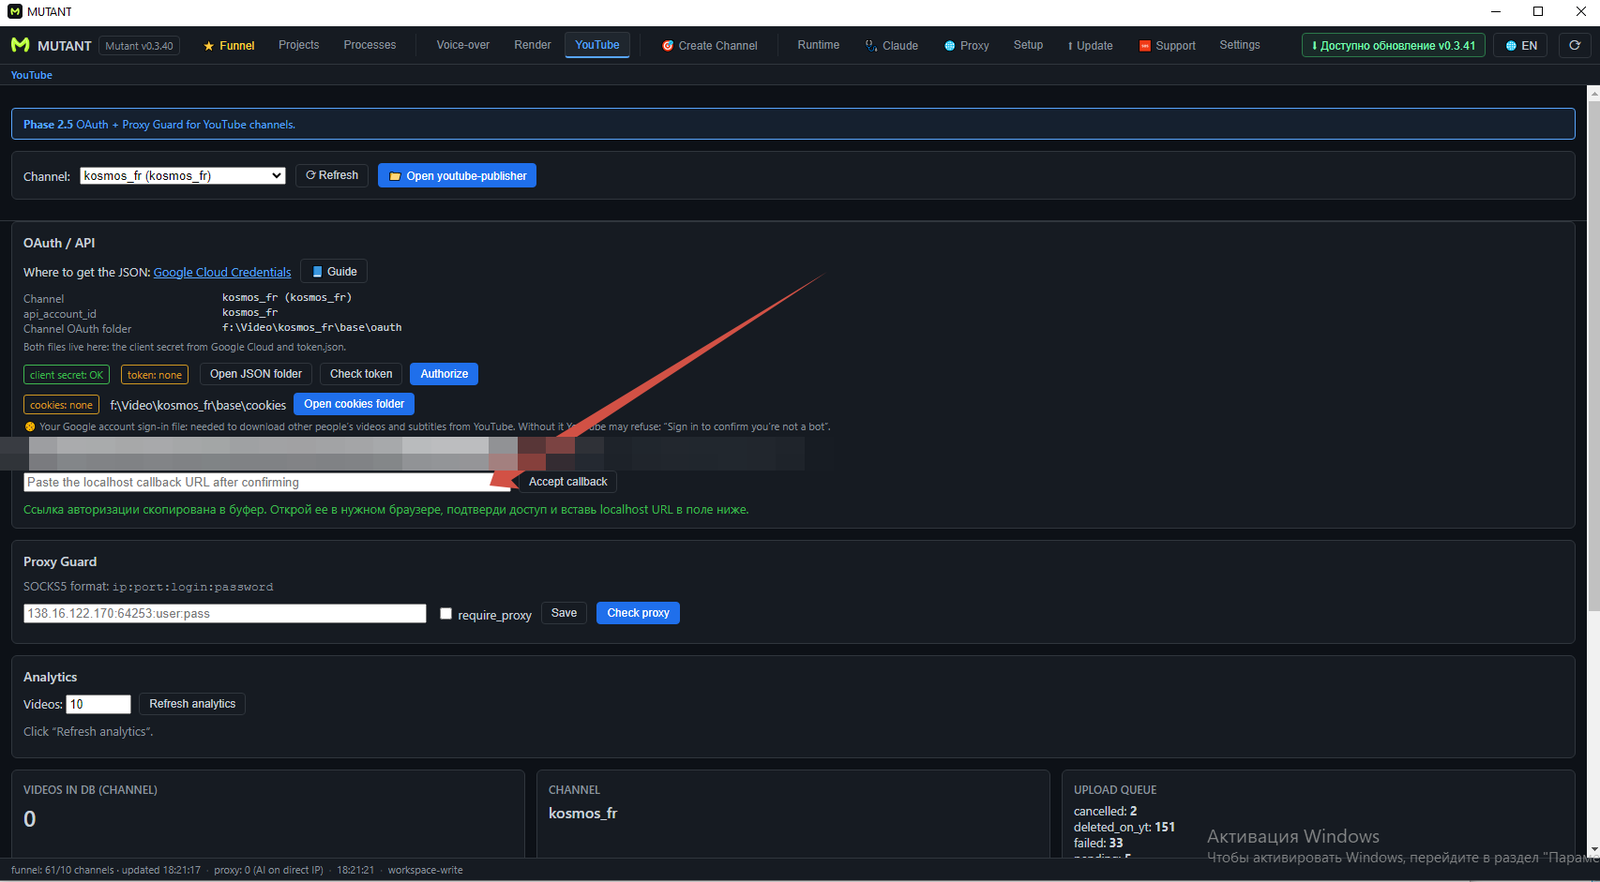This screenshot has width=1600, height=882.
Task: Switch to the Render tab
Action: [x=533, y=45]
